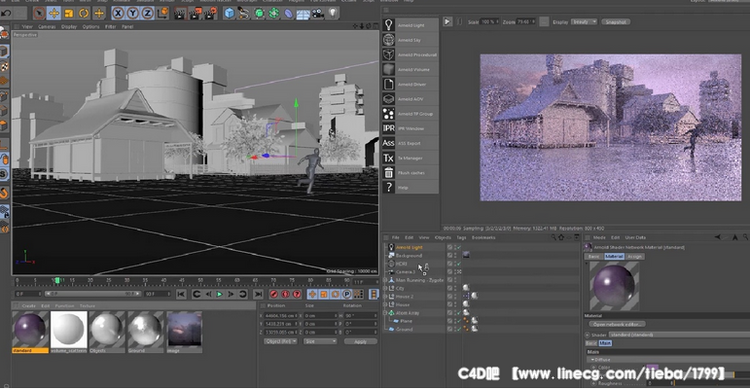Open the Size mode dropdown
Image resolution: width=750 pixels, height=390 pixels.
pyautogui.click(x=320, y=341)
